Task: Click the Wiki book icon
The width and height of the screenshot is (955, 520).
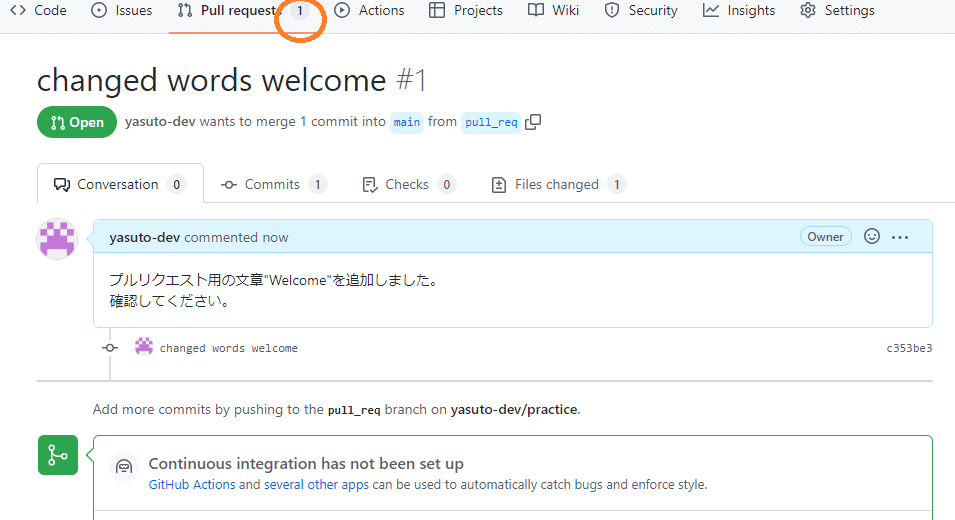Action: pos(536,10)
